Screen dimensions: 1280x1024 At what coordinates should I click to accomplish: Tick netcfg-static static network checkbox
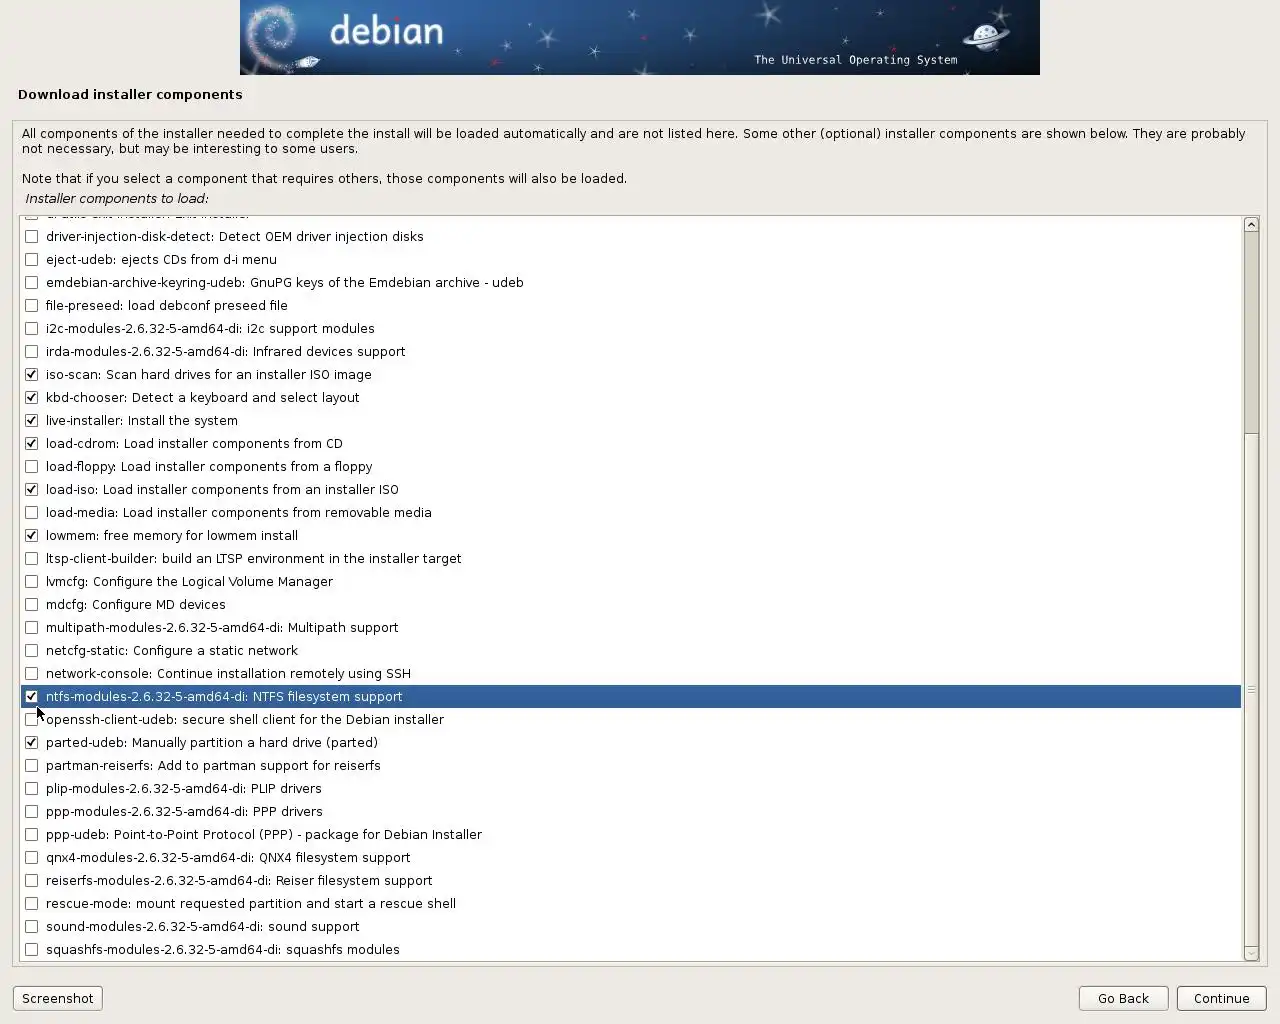tap(32, 651)
